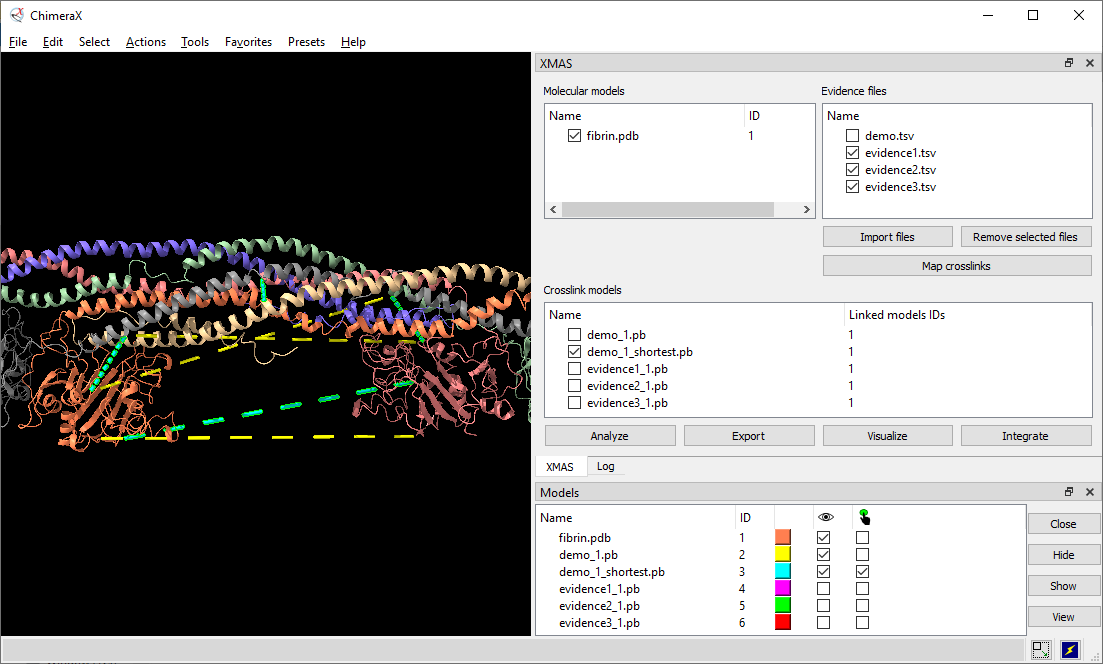This screenshot has height=664, width=1103.
Task: Click Molecular models scrollbar right arrow
Action: pyautogui.click(x=806, y=210)
